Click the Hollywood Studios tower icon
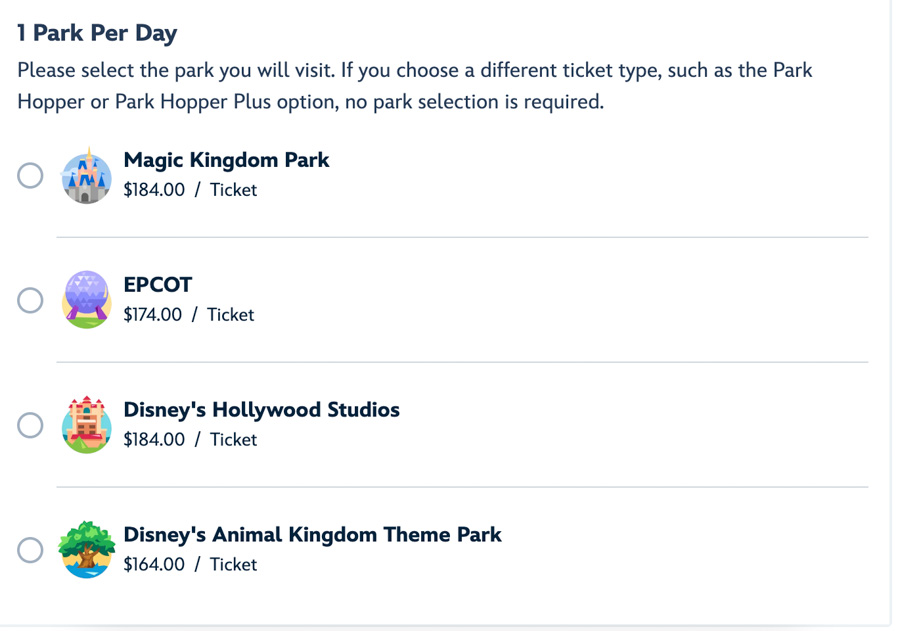This screenshot has width=900, height=631. pyautogui.click(x=86, y=425)
